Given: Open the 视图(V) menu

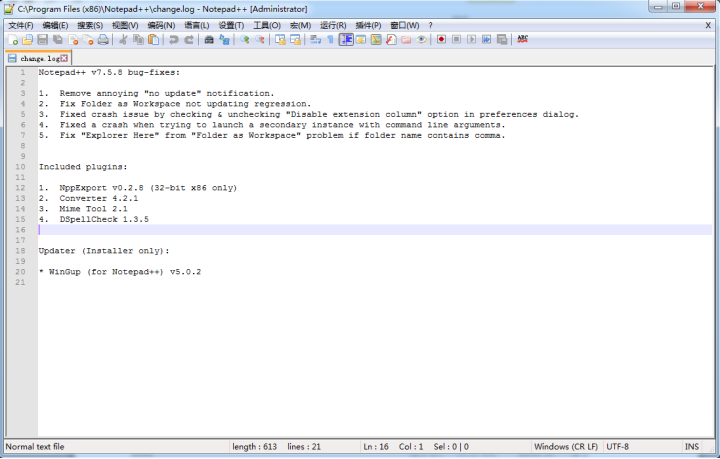Looking at the screenshot, I should click(125, 25).
